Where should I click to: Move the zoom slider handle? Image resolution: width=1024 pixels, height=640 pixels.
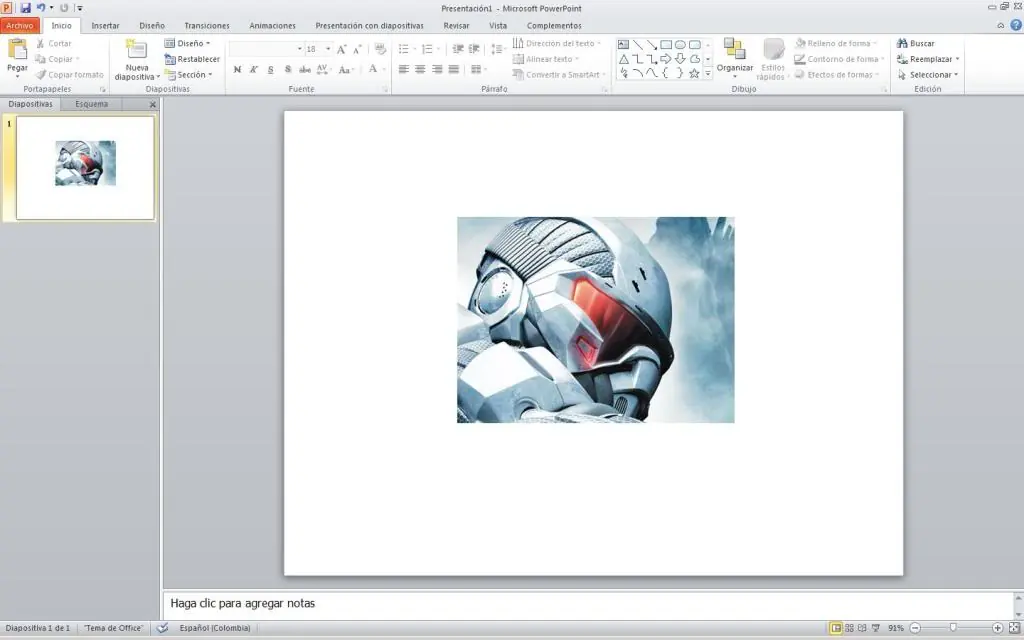953,628
